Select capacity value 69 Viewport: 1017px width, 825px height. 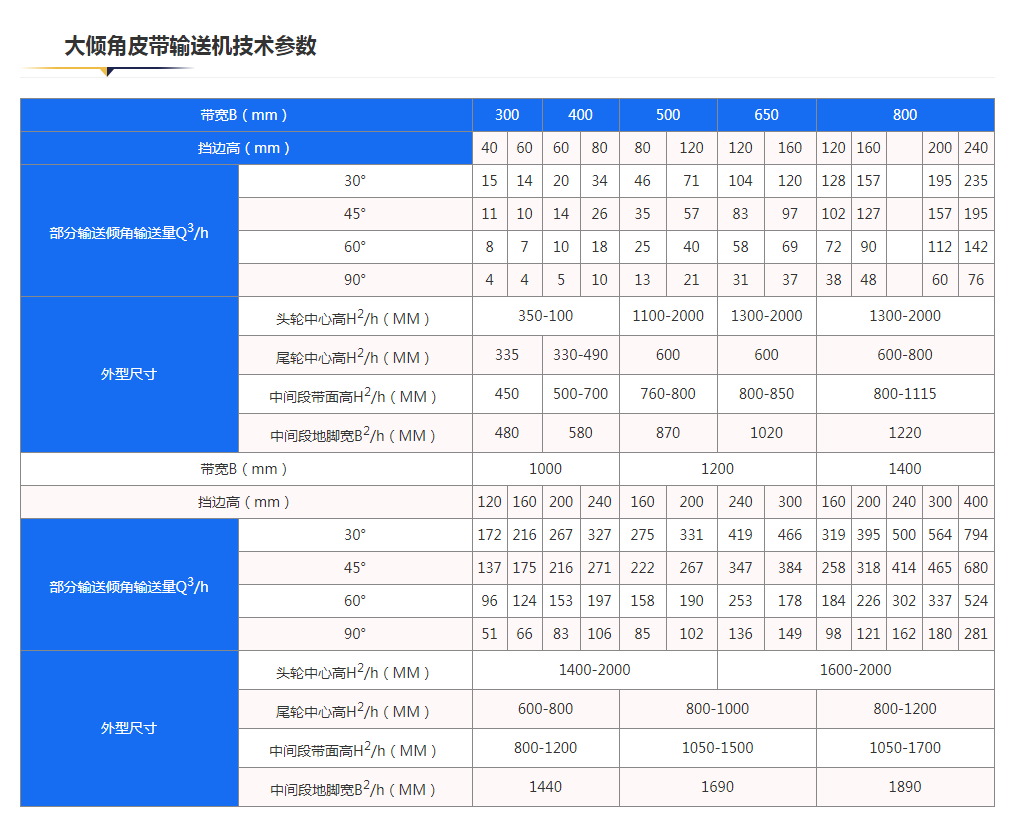click(790, 247)
